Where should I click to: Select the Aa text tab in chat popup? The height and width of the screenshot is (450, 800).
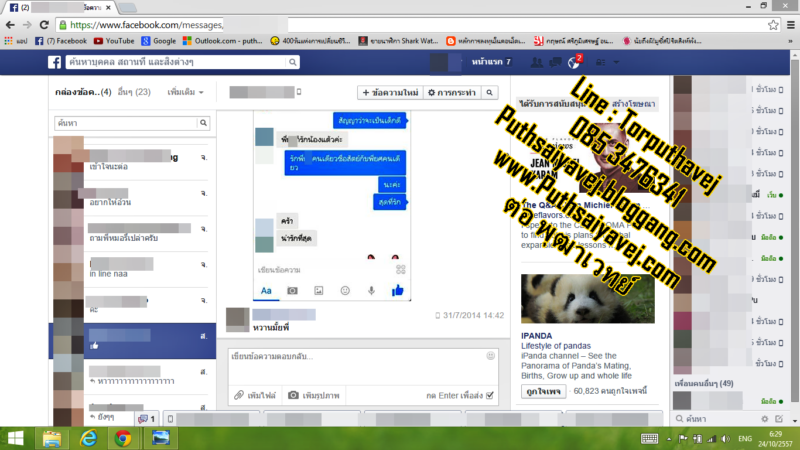267,291
